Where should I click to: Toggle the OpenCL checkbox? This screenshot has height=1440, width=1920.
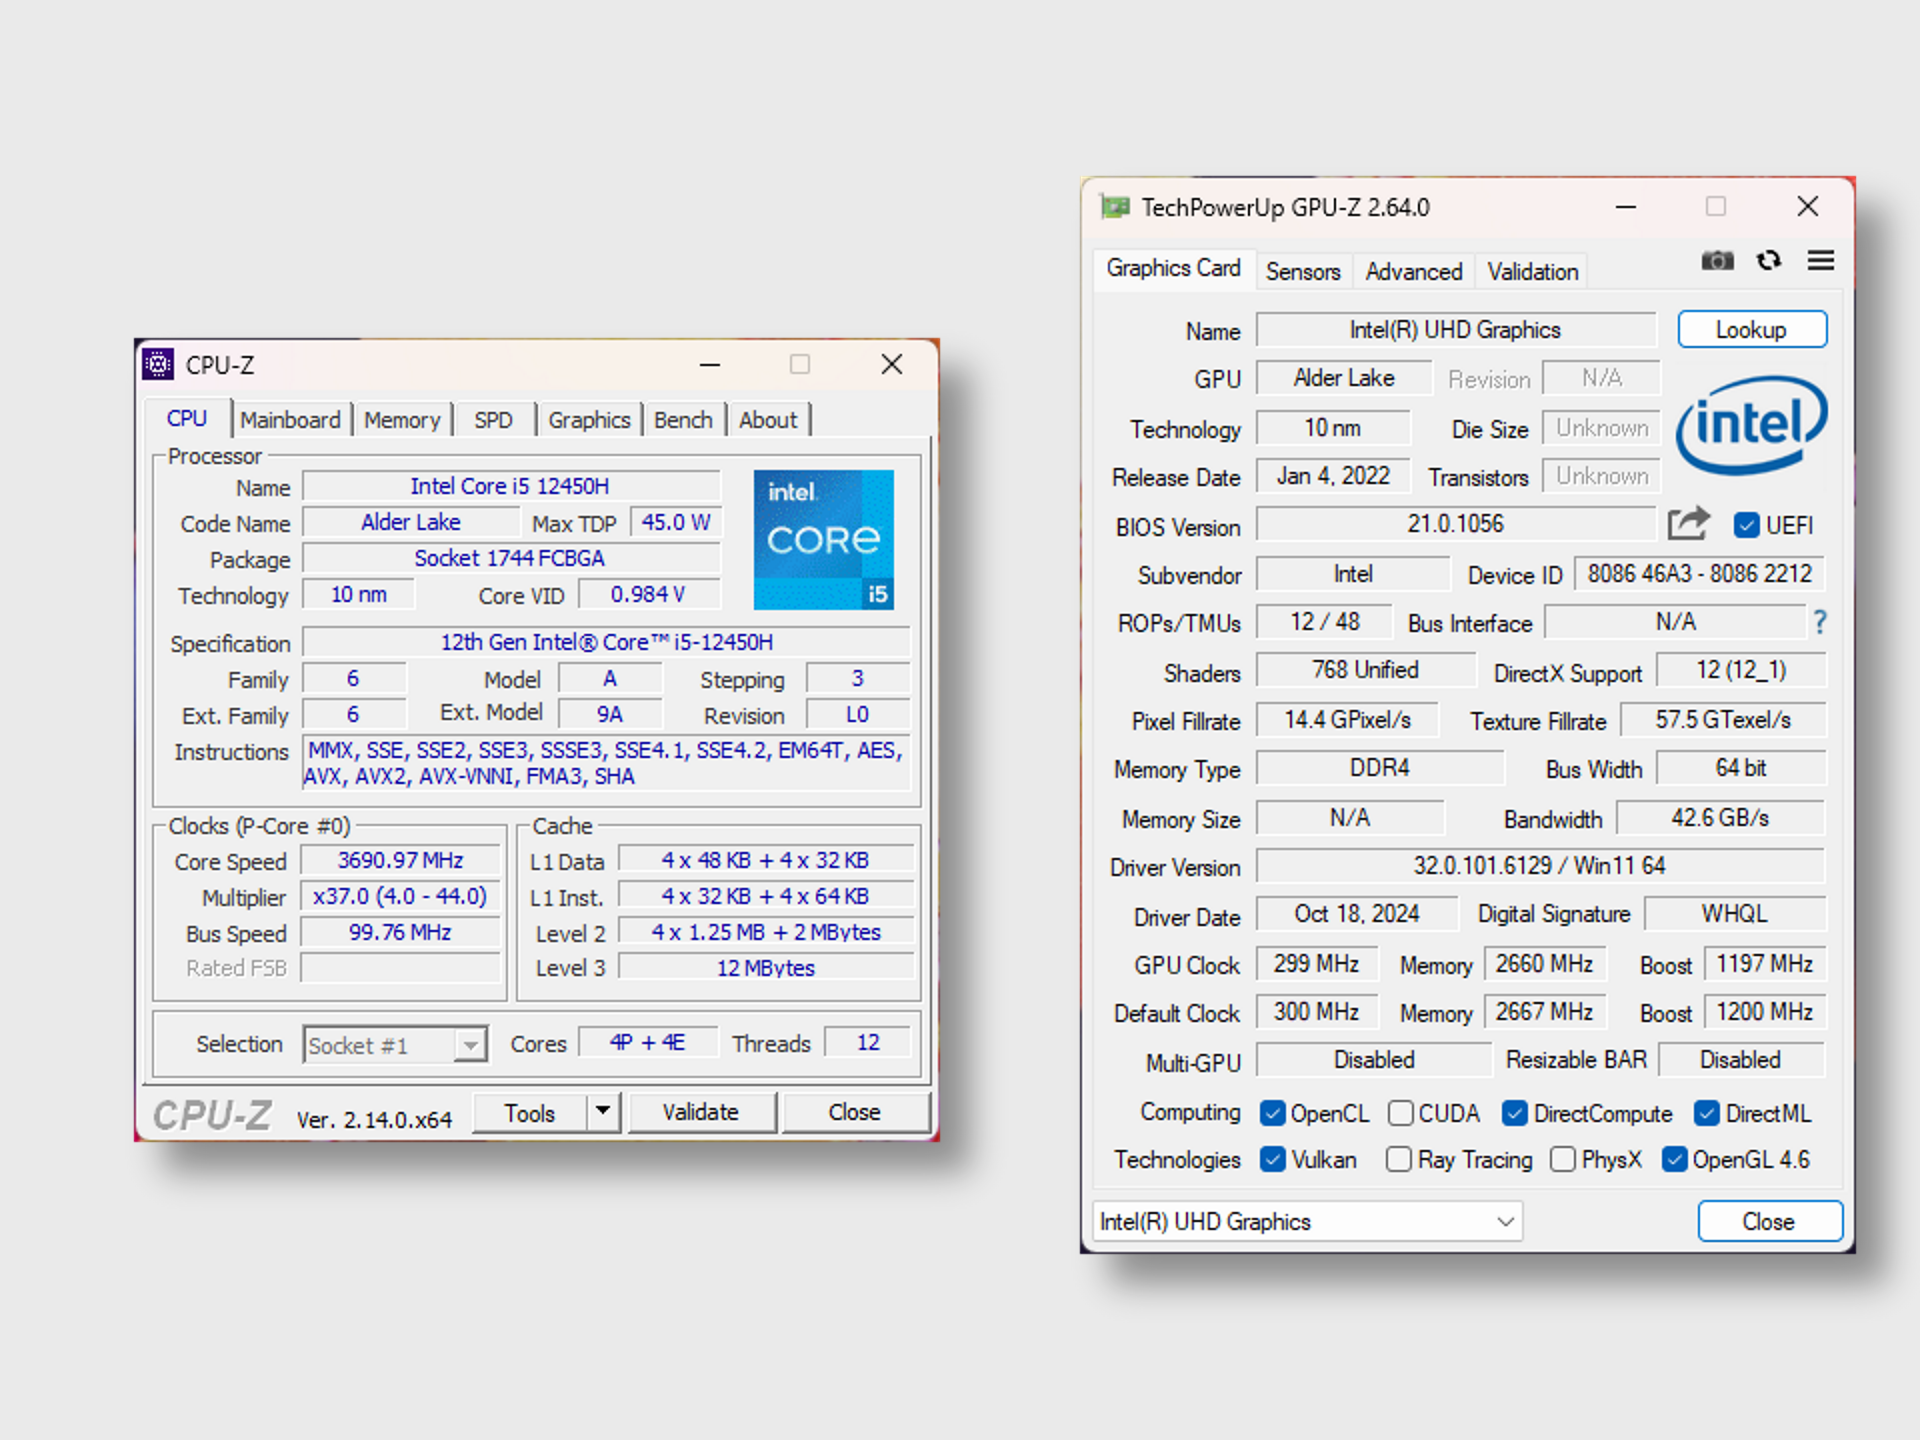(x=1272, y=1113)
